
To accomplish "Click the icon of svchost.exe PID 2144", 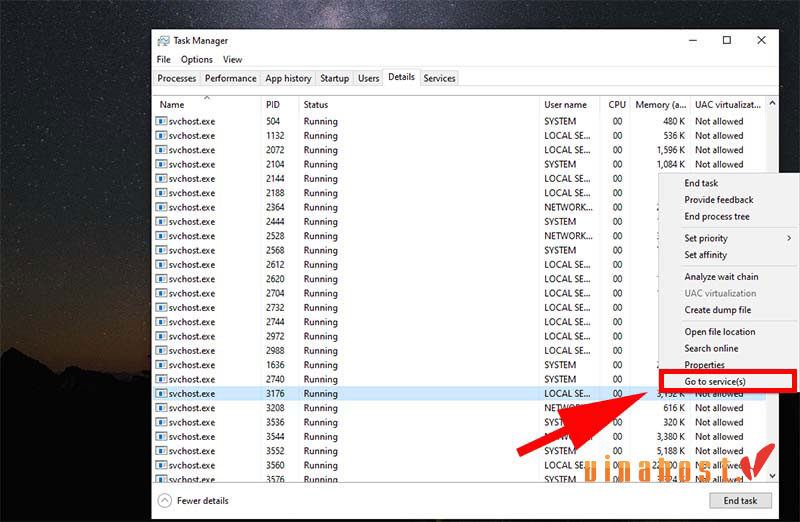I will tap(161, 179).
